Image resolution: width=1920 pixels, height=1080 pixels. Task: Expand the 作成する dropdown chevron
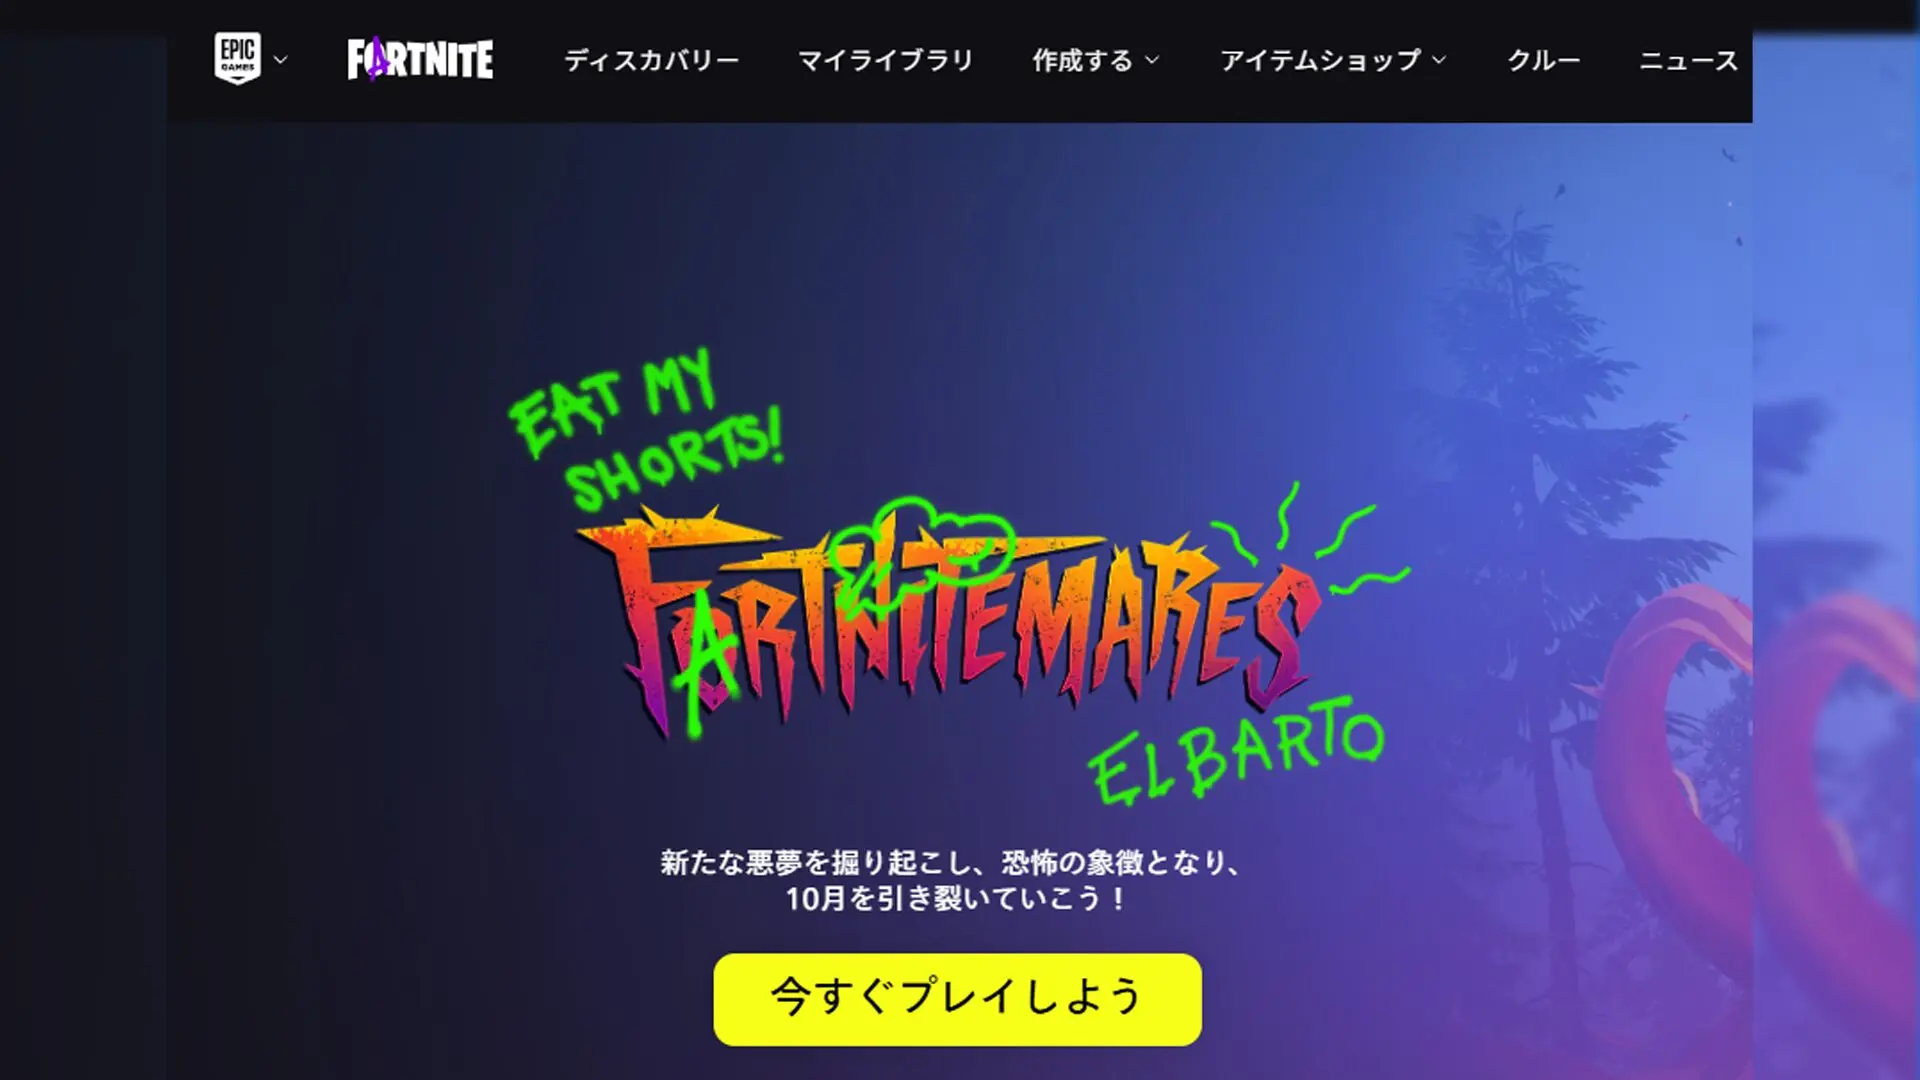tap(1152, 60)
